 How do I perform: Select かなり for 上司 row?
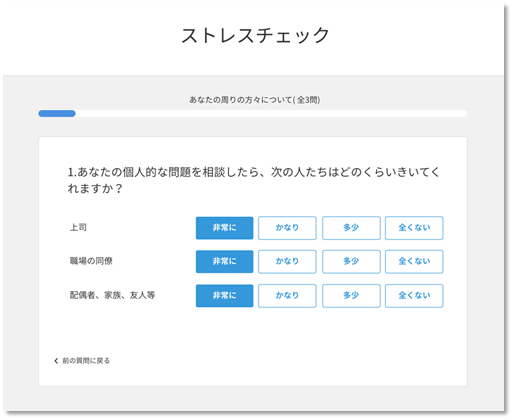(x=287, y=228)
